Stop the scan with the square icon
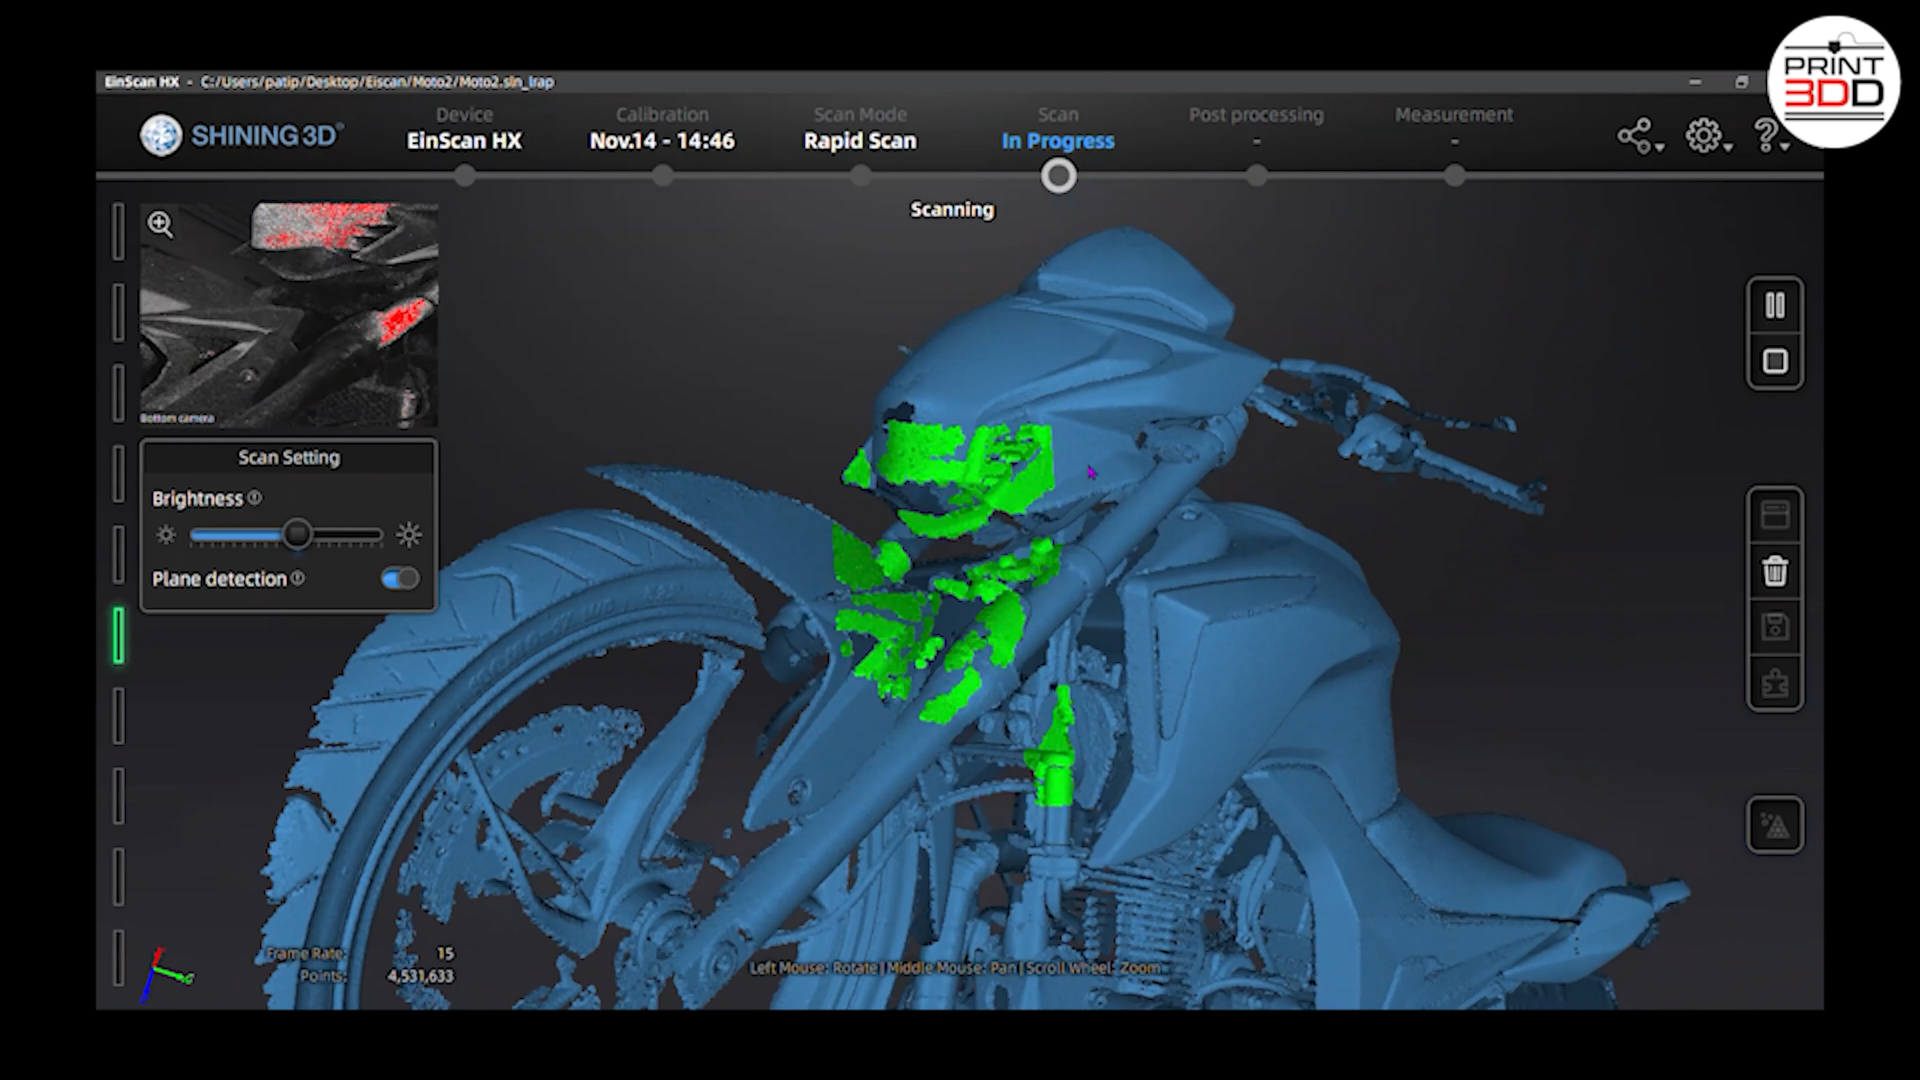Image resolution: width=1920 pixels, height=1080 pixels. [x=1775, y=361]
